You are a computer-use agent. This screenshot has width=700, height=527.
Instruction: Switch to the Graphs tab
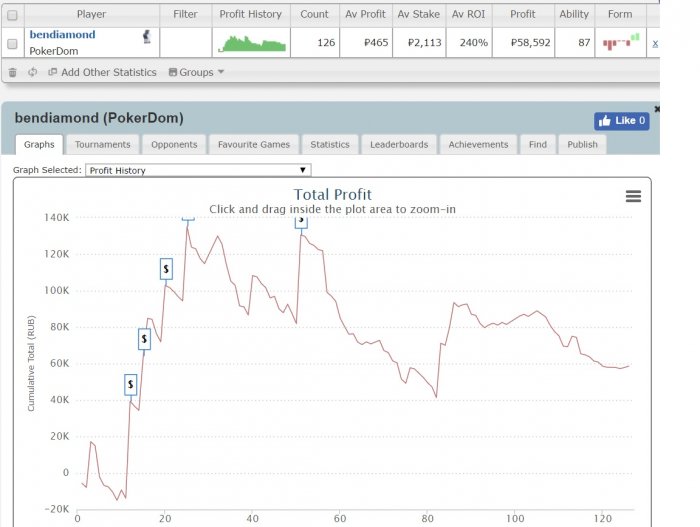[x=39, y=144]
